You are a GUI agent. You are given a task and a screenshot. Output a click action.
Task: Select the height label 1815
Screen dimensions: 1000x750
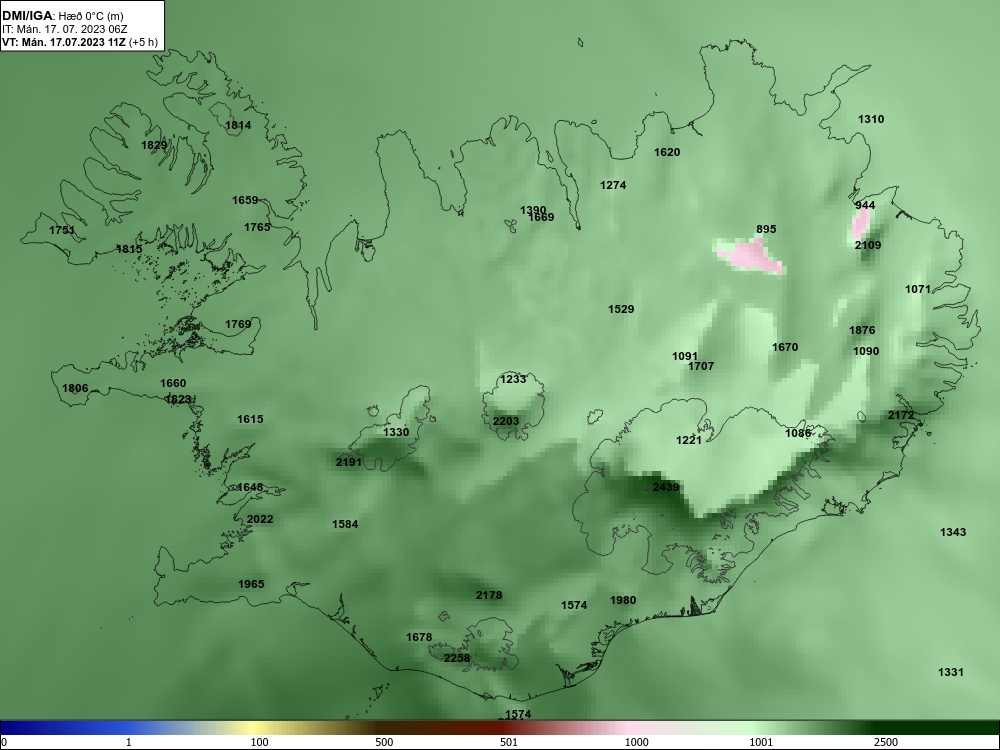click(x=129, y=249)
